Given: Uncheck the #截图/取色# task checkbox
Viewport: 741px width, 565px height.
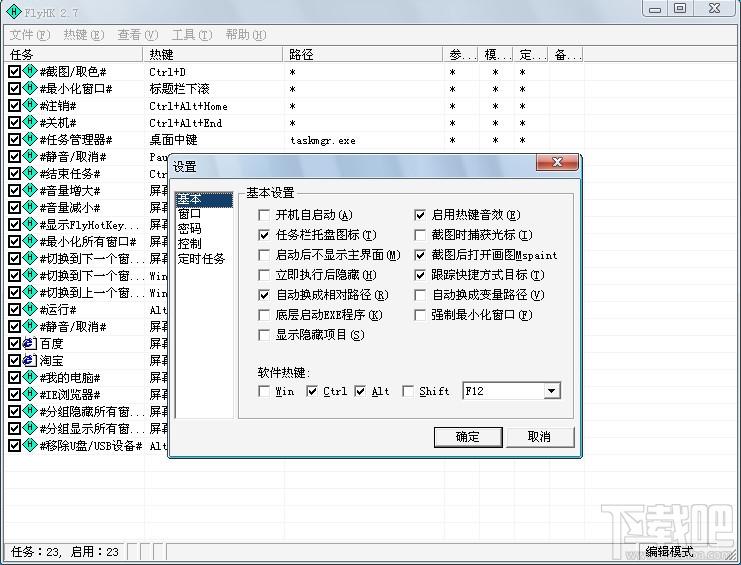Looking at the screenshot, I should coord(14,72).
